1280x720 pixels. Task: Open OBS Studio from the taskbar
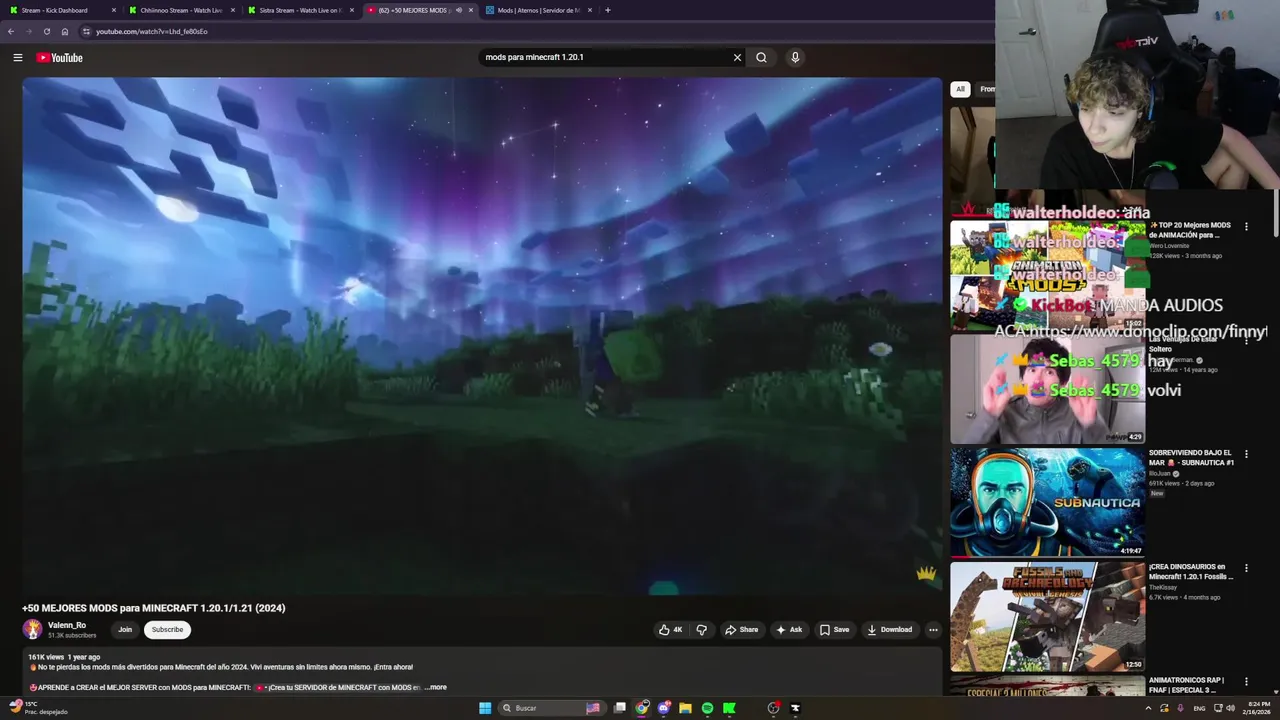click(773, 708)
